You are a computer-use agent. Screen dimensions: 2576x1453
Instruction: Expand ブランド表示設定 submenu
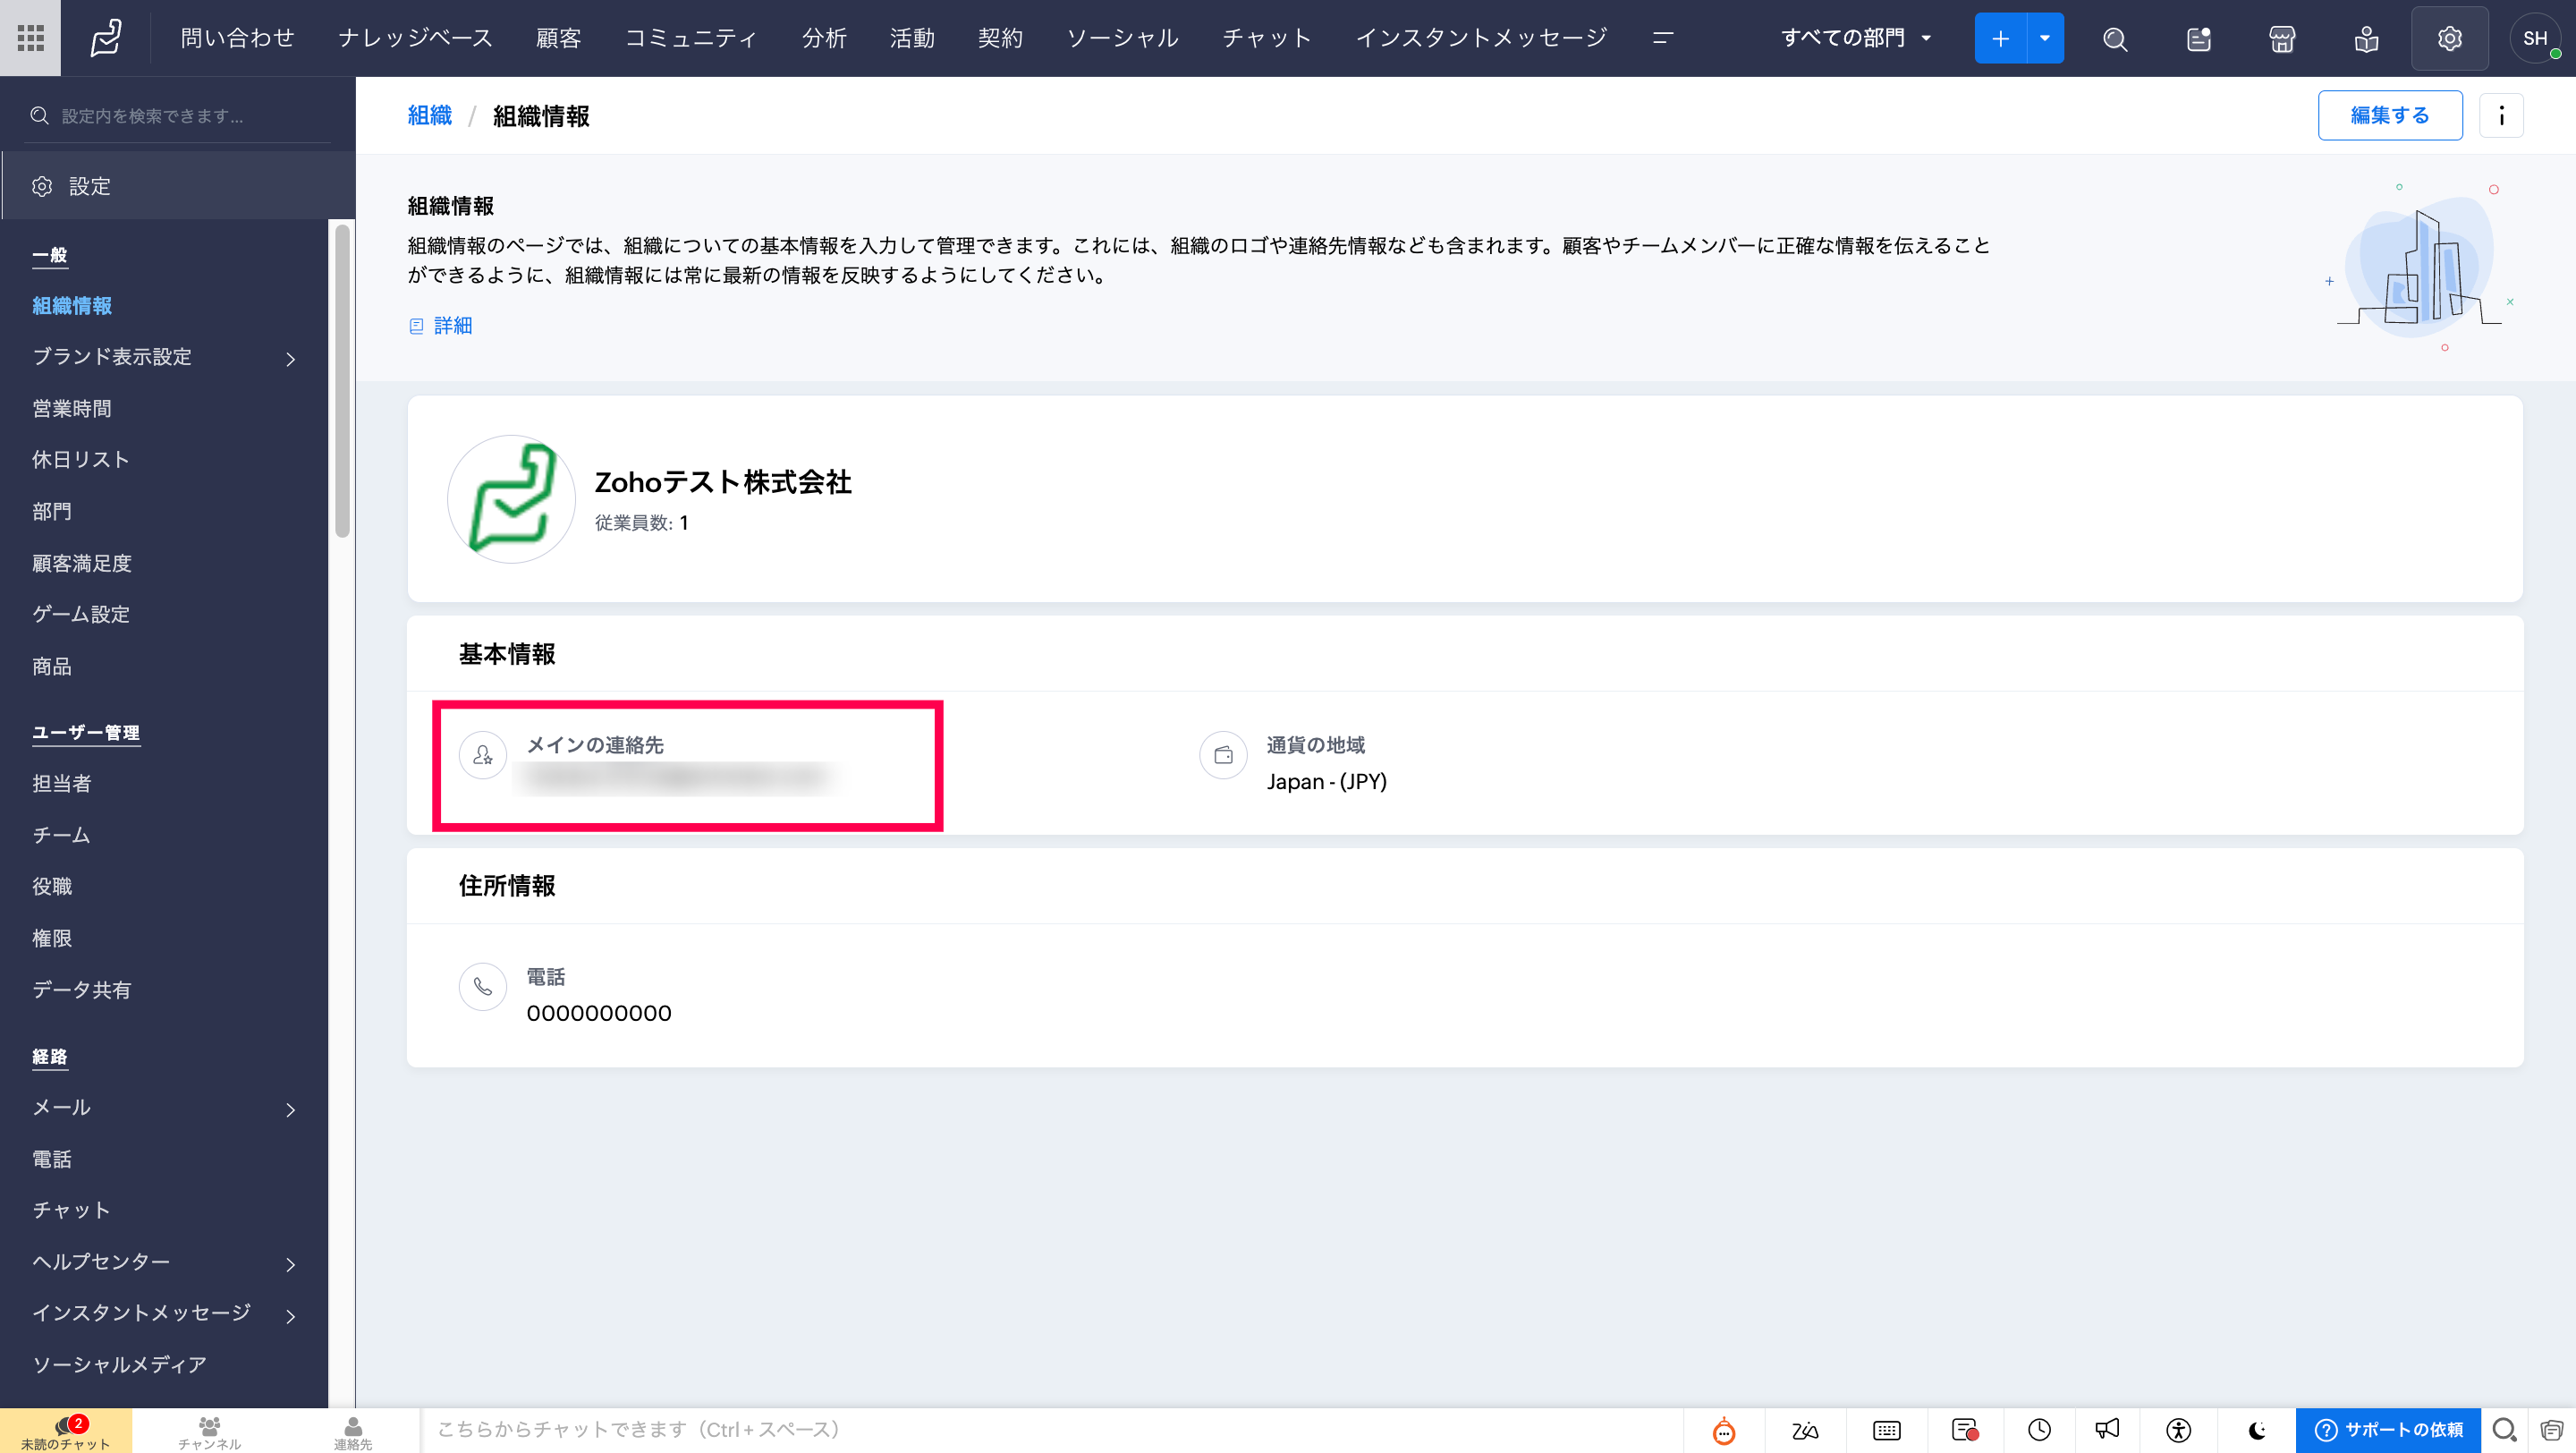[x=291, y=358]
